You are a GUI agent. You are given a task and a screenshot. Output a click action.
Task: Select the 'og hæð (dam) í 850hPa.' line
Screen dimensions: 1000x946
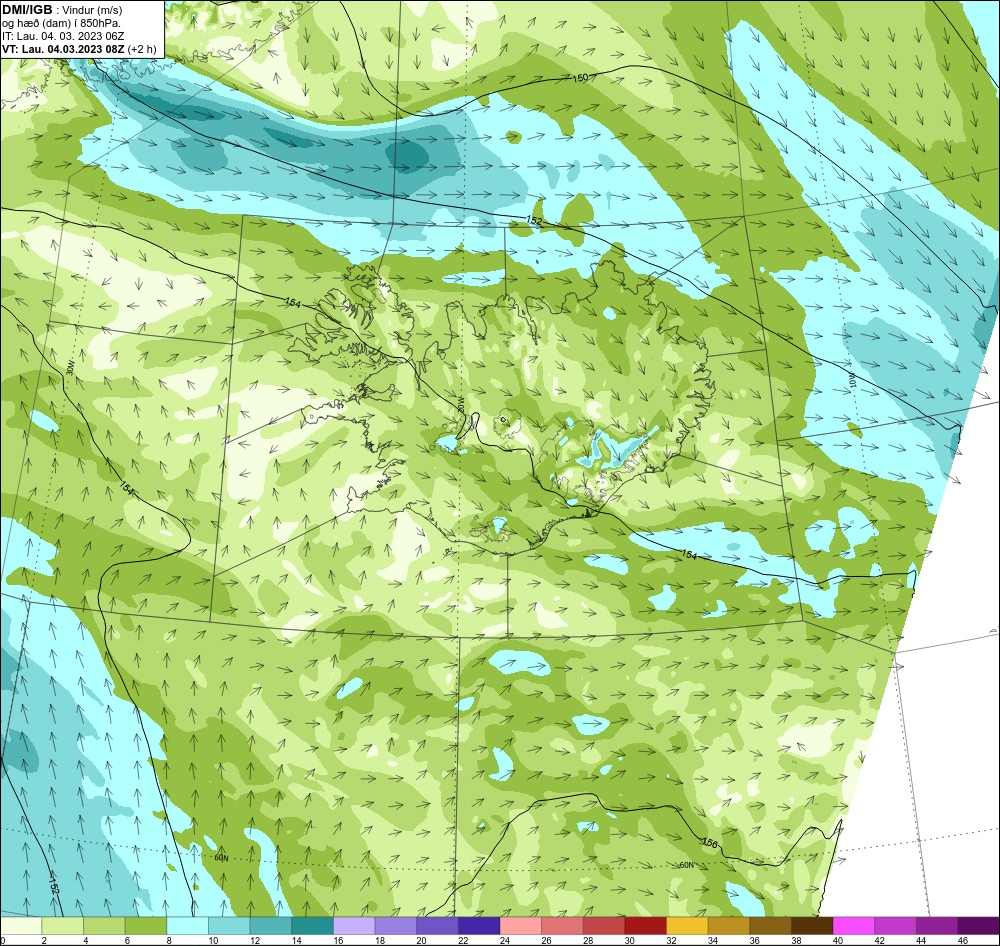(x=61, y=23)
